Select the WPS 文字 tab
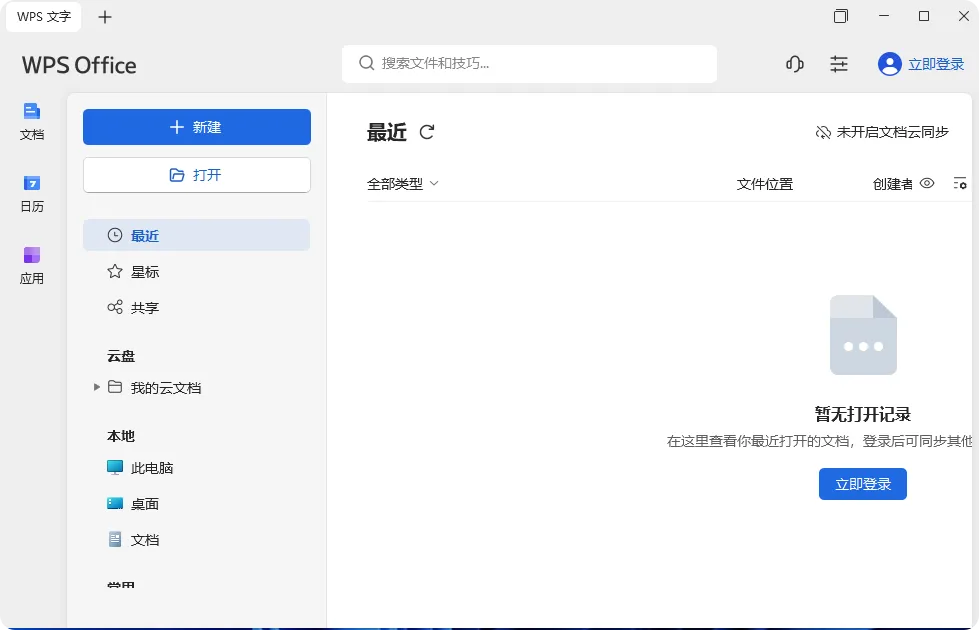 (44, 17)
